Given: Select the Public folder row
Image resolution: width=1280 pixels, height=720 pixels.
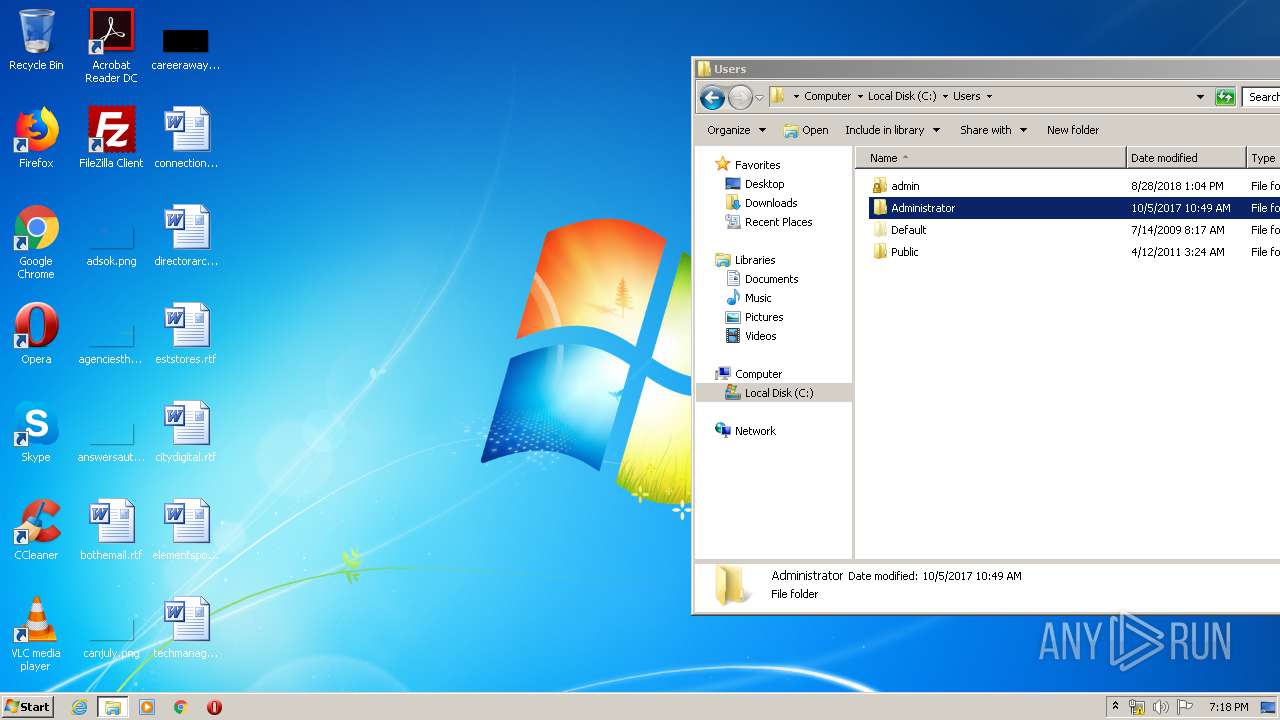Looking at the screenshot, I should coord(1074,252).
